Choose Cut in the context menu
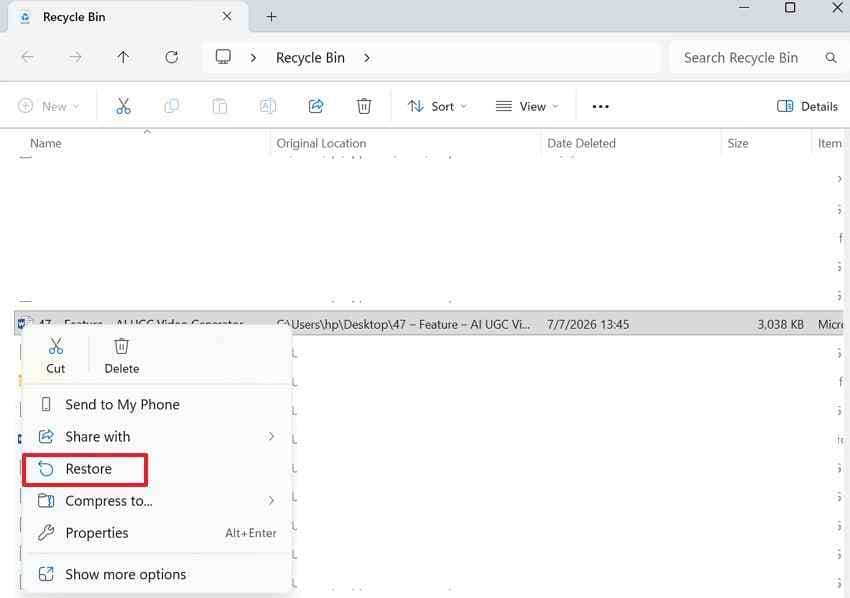Image resolution: width=850 pixels, height=598 pixels. (55, 356)
